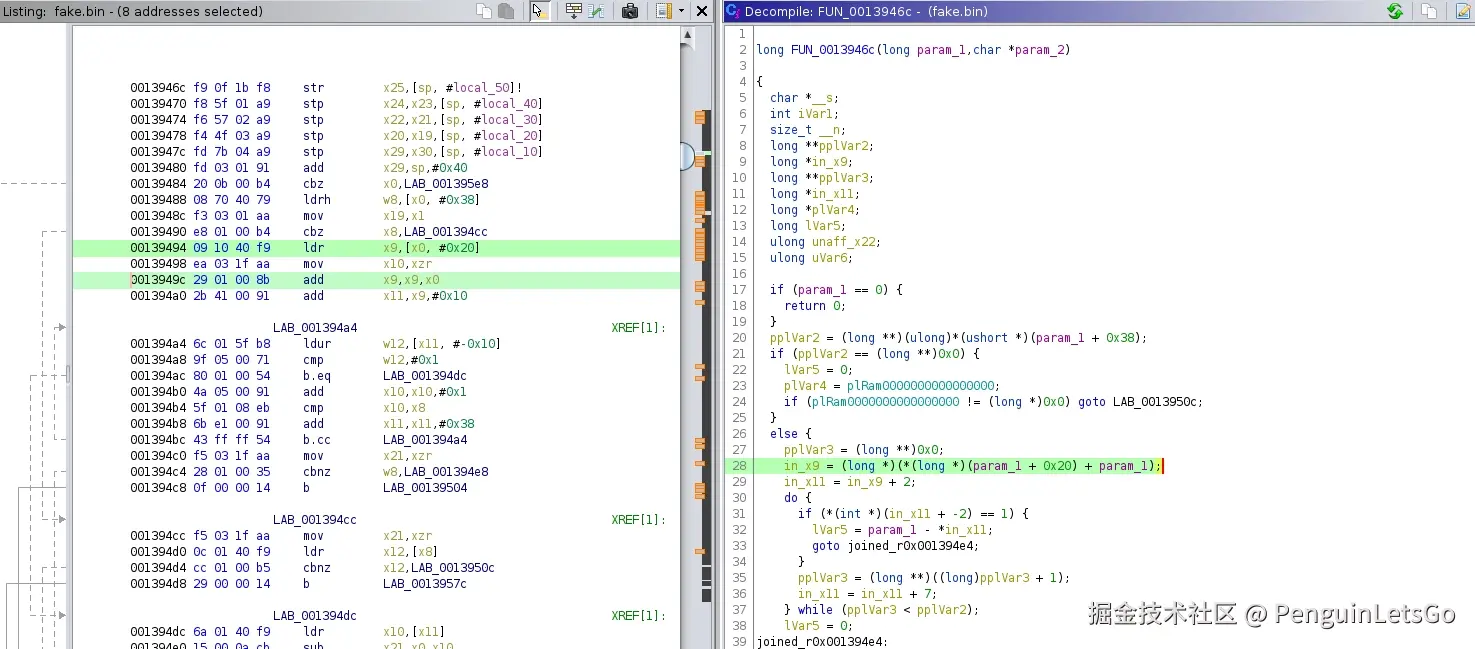The width and height of the screenshot is (1475, 649).
Task: Copy decompiler text using the copy icon
Action: [x=1429, y=11]
